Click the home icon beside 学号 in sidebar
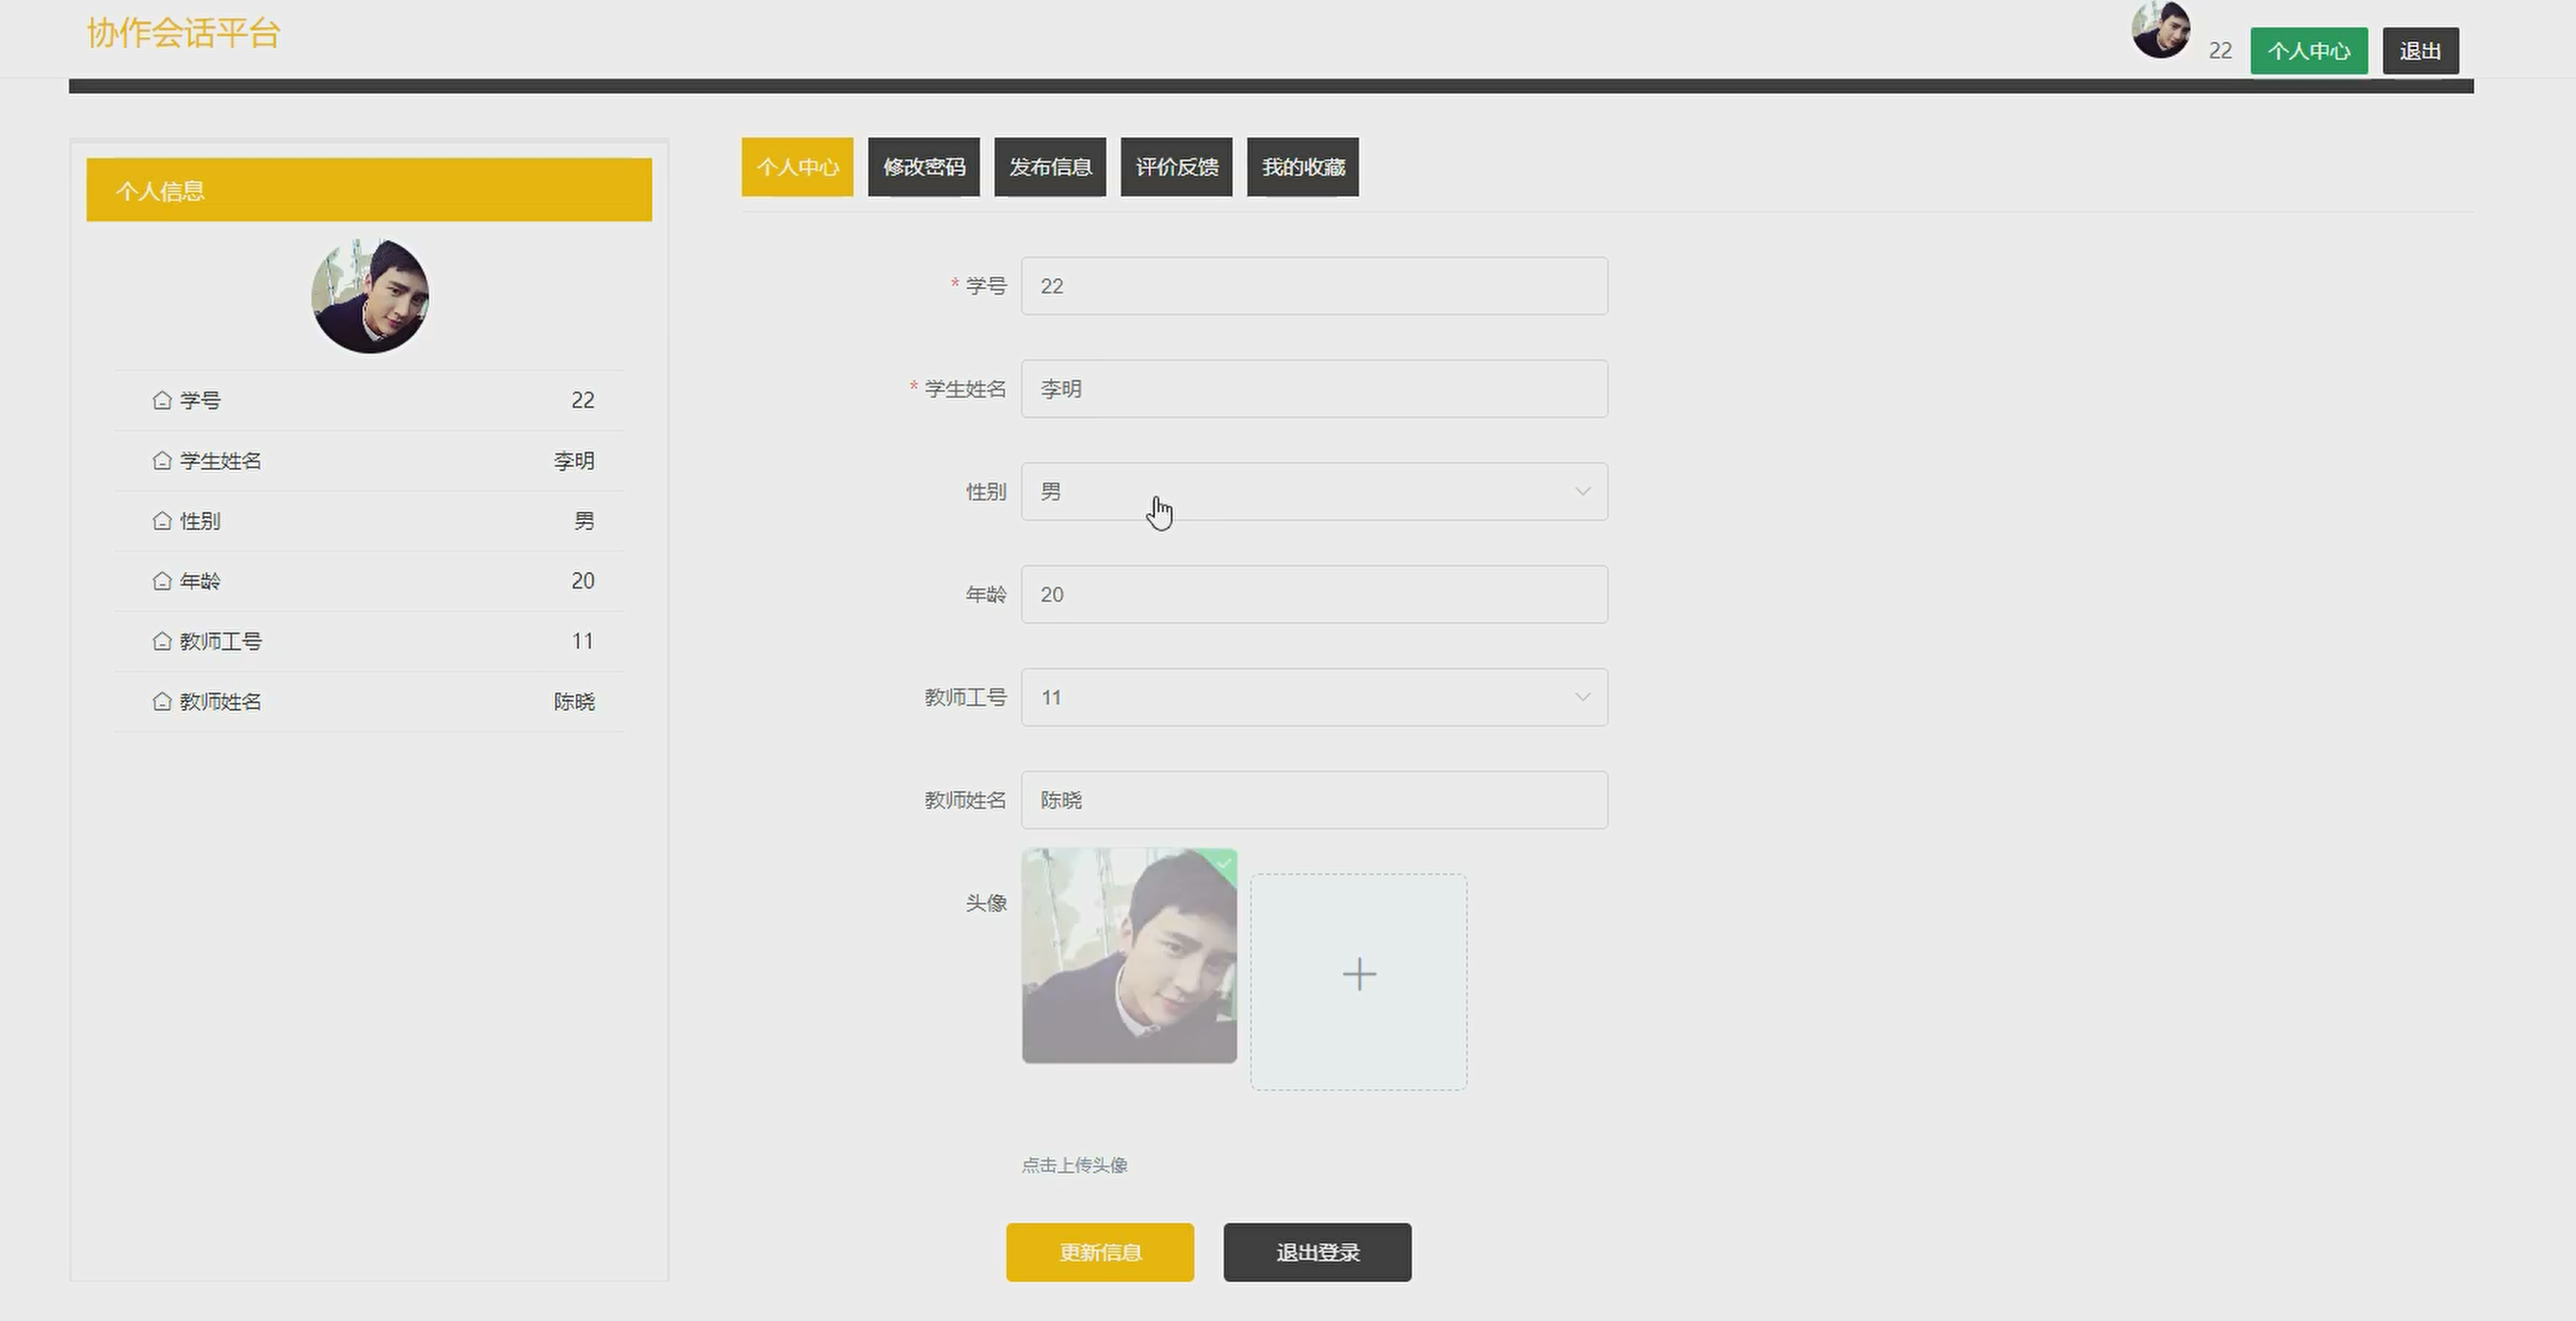 pyautogui.click(x=162, y=400)
